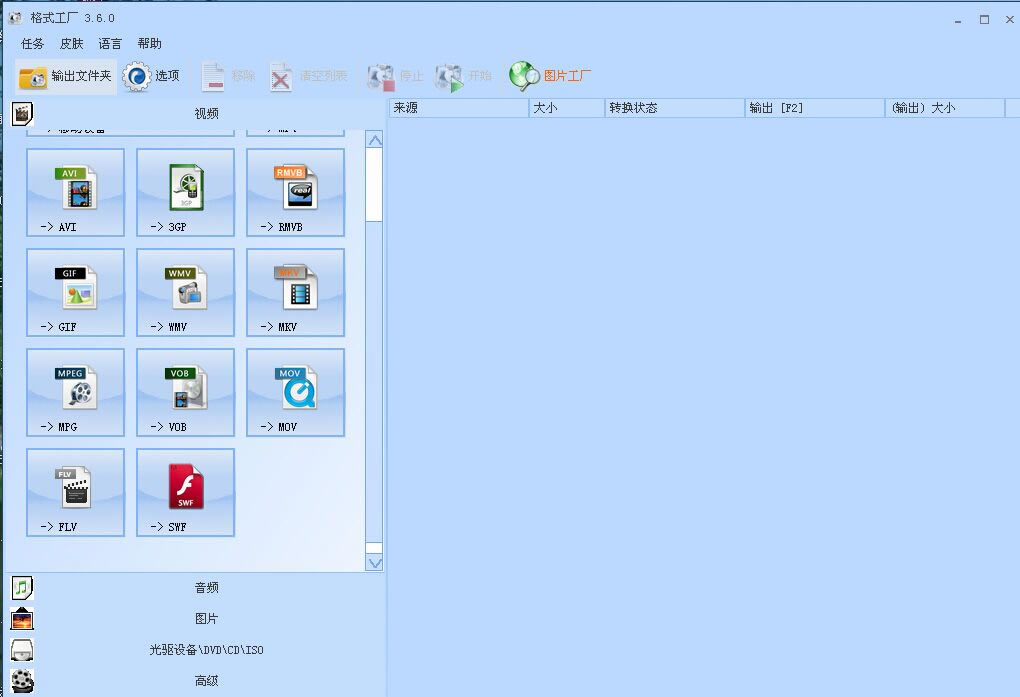Viewport: 1020px width, 697px height.
Task: Expand the 光驱设备\DVD\CD\ISO section
Action: pyautogui.click(x=206, y=650)
